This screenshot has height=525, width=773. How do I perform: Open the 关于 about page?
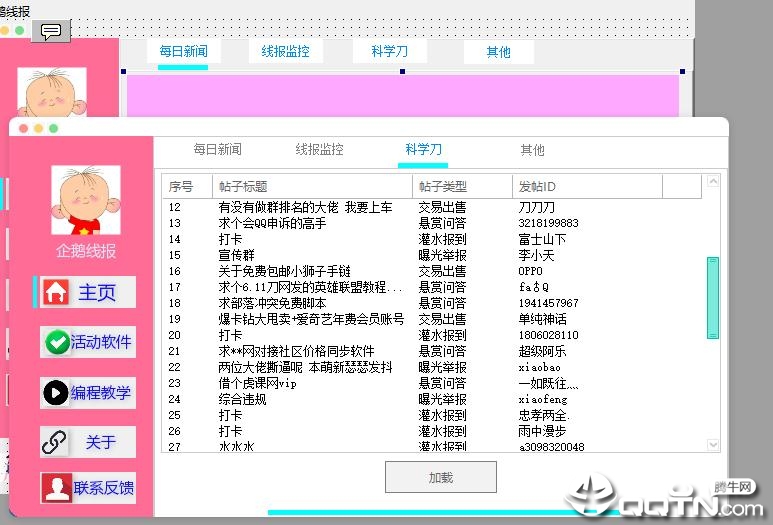pos(88,442)
